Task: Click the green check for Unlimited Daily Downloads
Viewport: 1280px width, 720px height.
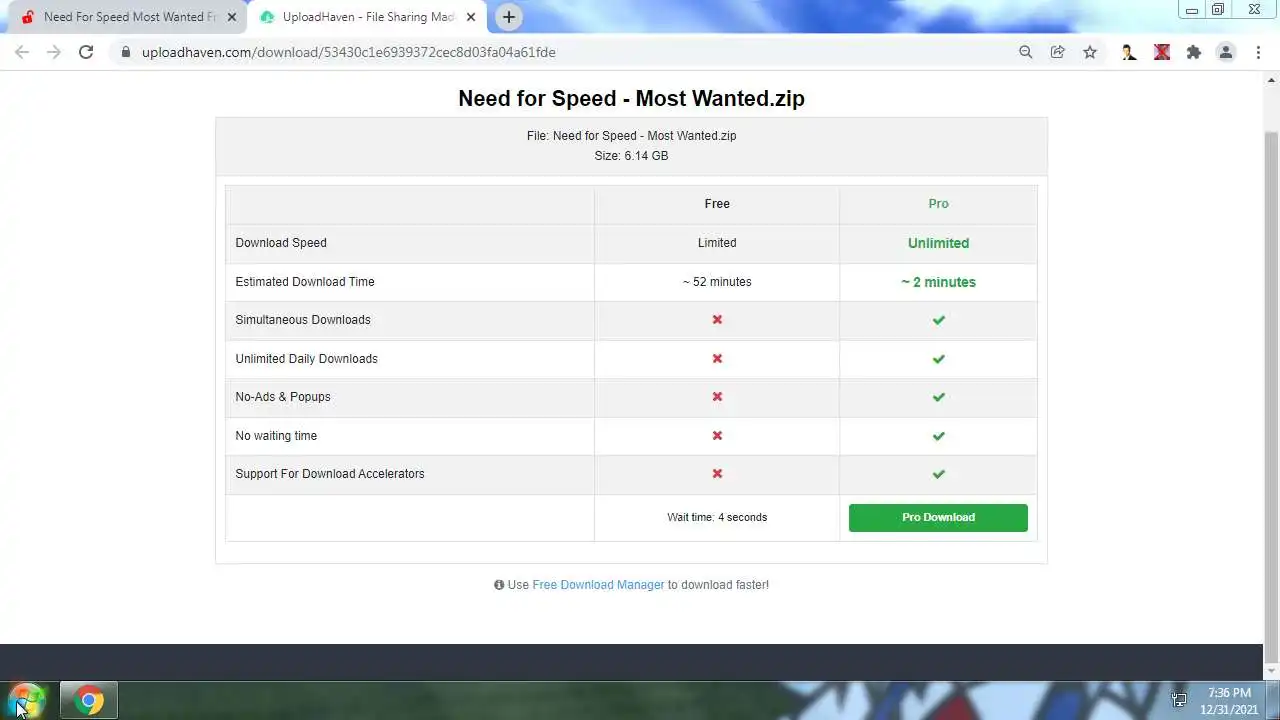Action: [x=938, y=358]
